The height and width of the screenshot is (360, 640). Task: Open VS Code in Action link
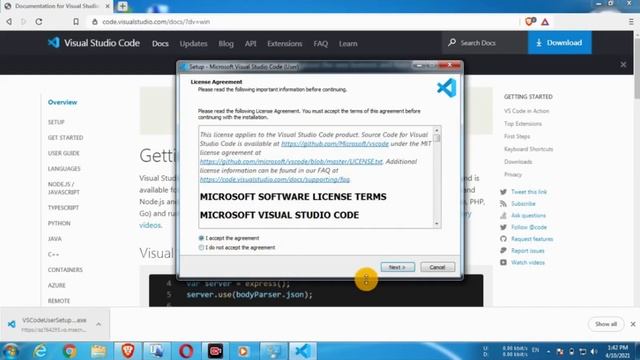(527, 111)
